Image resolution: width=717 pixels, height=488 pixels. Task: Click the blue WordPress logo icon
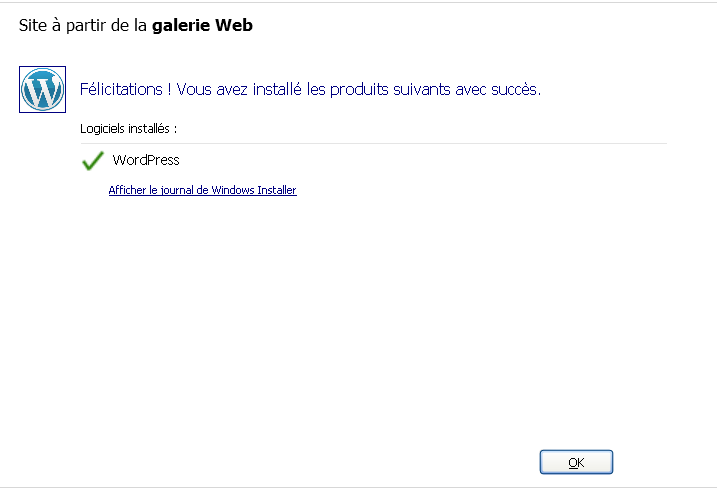(42, 89)
